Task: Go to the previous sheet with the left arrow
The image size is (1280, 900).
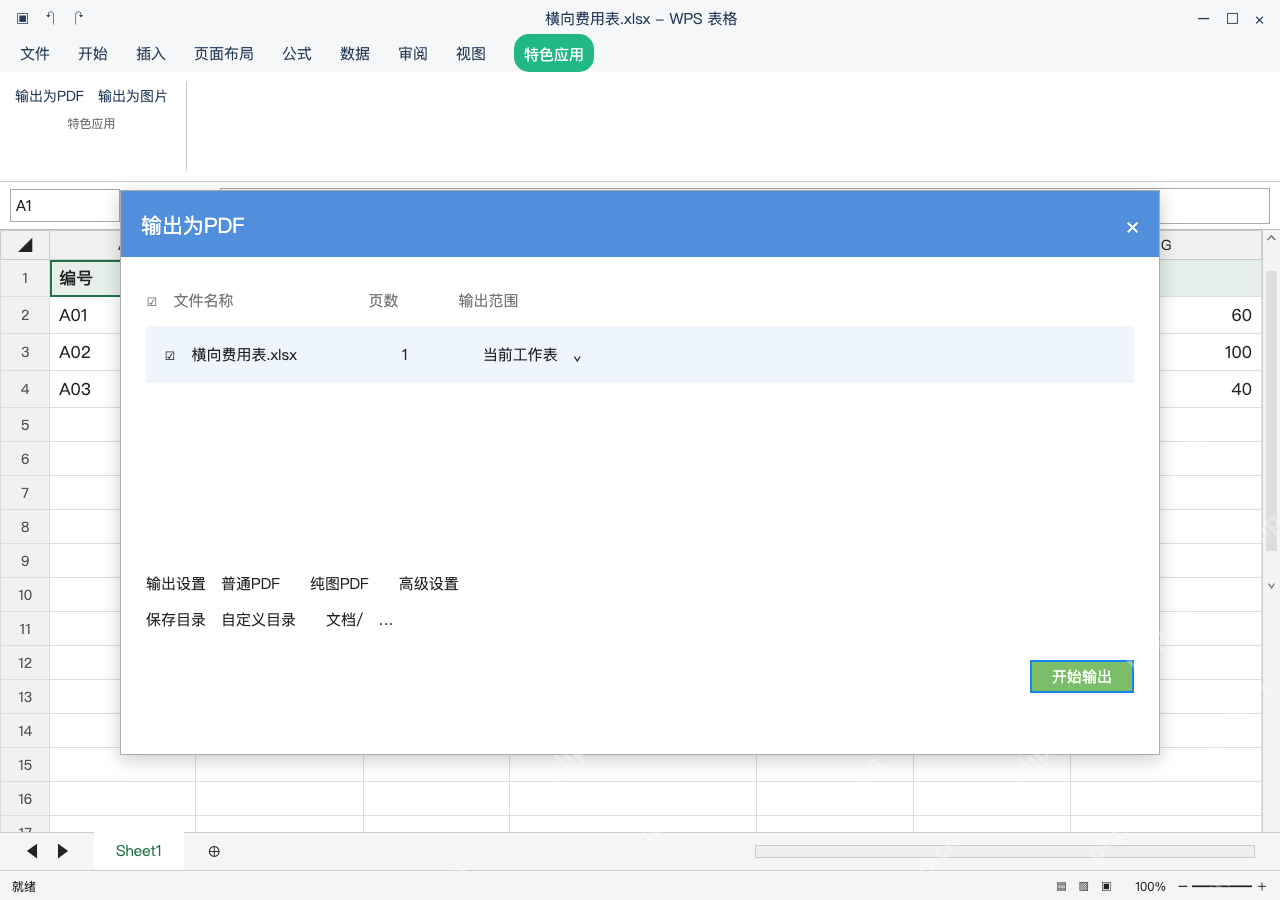Action: point(32,851)
